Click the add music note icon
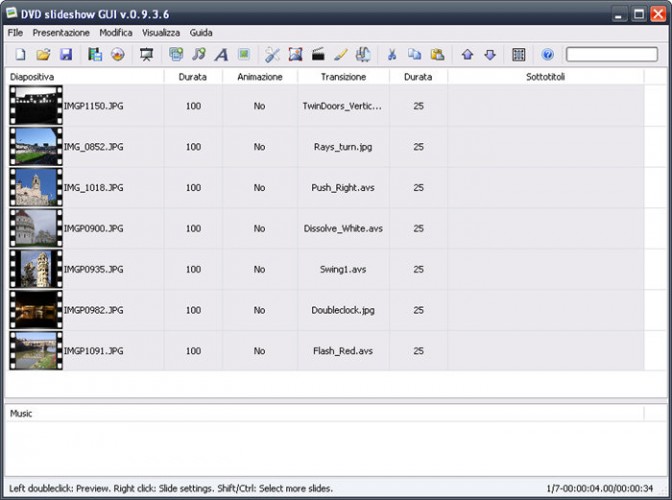 198,55
